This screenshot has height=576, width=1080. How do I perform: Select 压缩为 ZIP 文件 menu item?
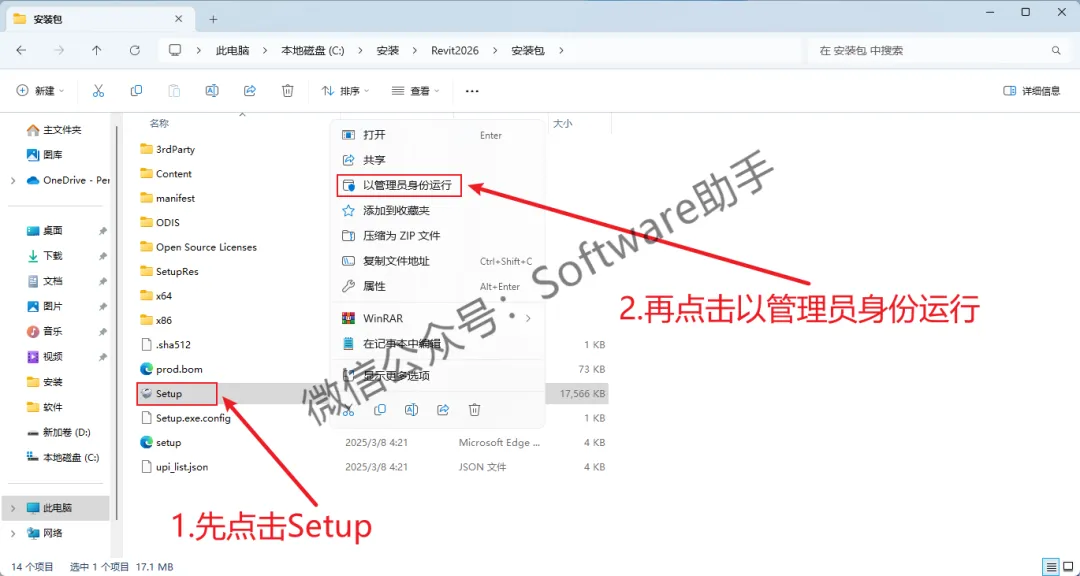point(438,236)
